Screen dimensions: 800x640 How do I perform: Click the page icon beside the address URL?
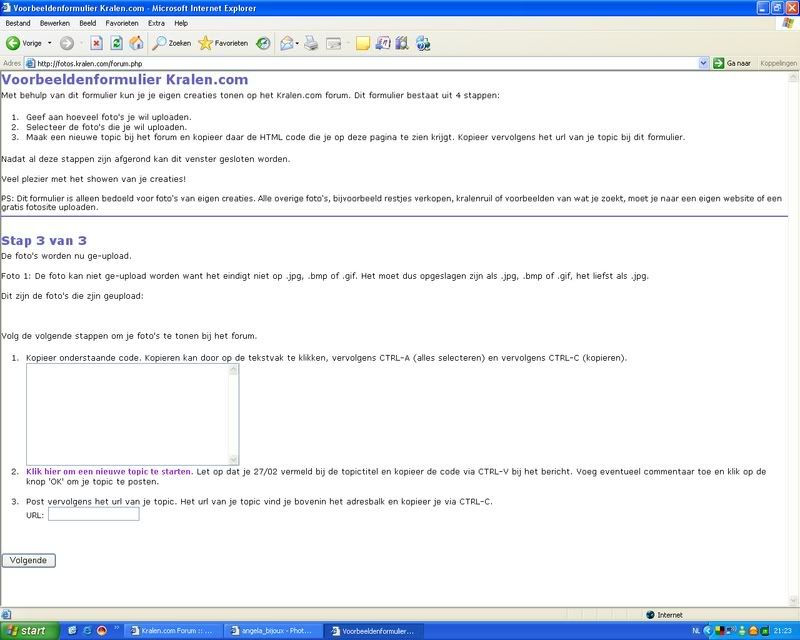31,63
